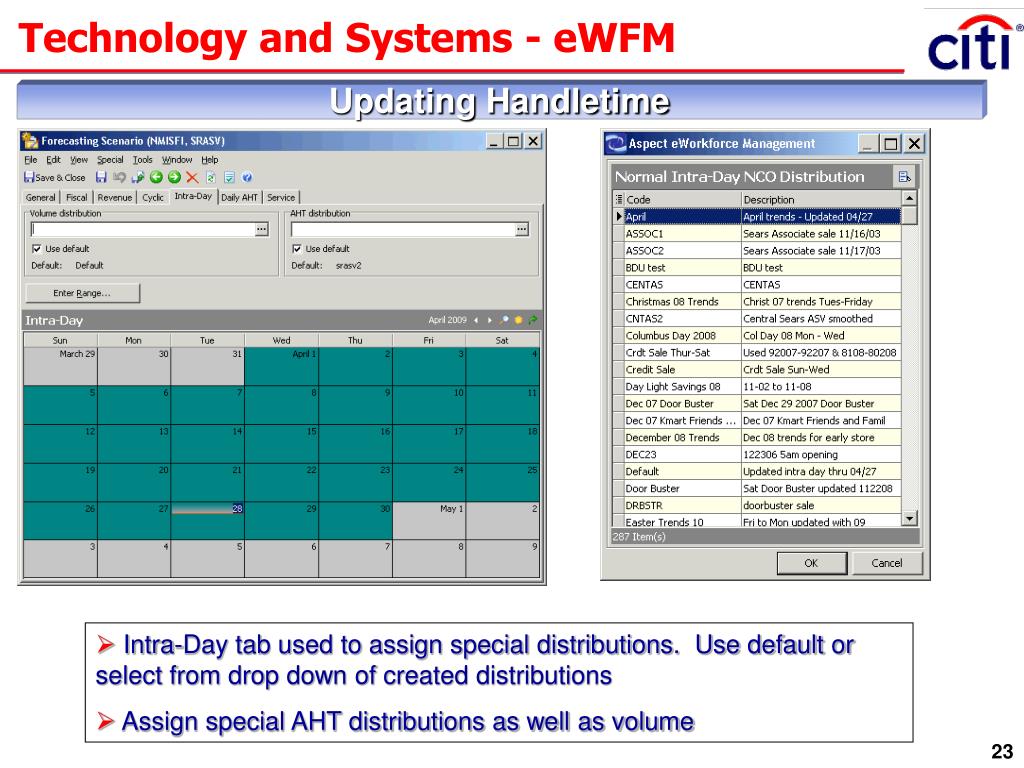
Task: Click the greyed Undo arrow icon
Action: [x=119, y=177]
